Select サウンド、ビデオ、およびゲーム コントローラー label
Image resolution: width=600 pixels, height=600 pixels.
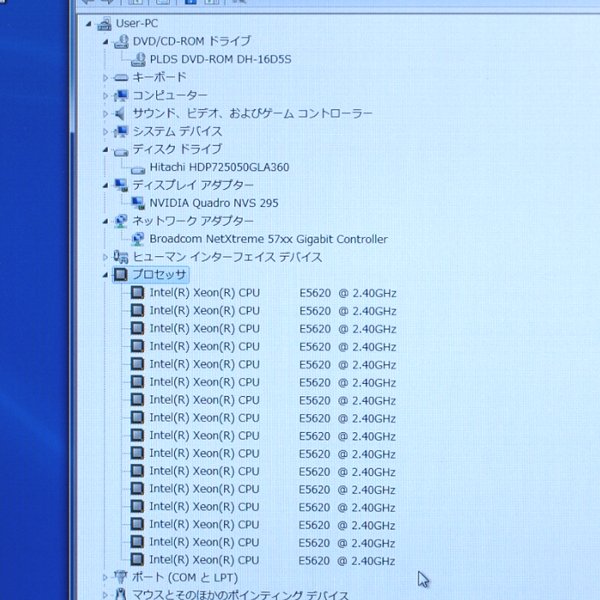(x=253, y=113)
